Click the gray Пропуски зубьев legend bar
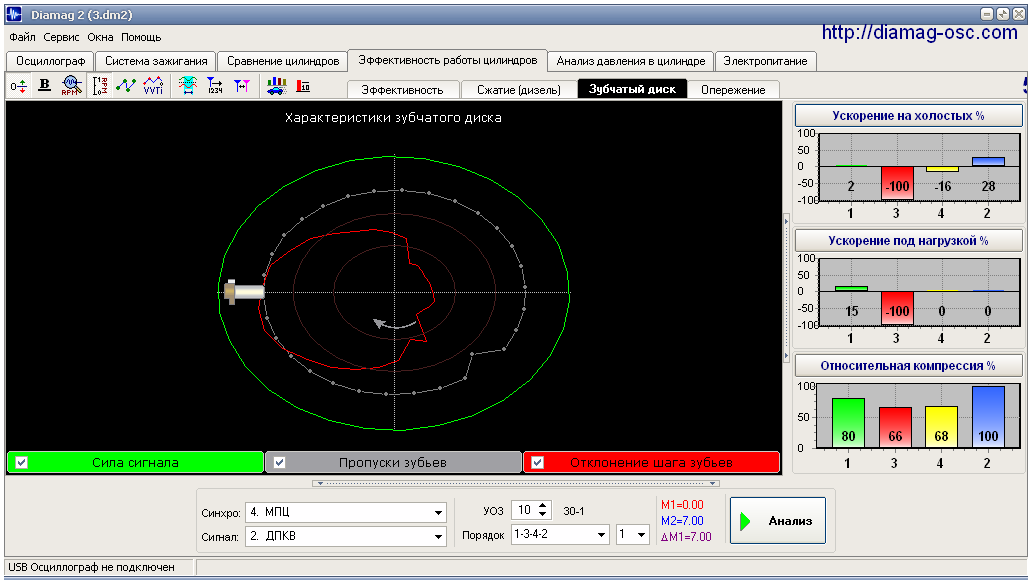The height and width of the screenshot is (580, 1032). [393, 462]
